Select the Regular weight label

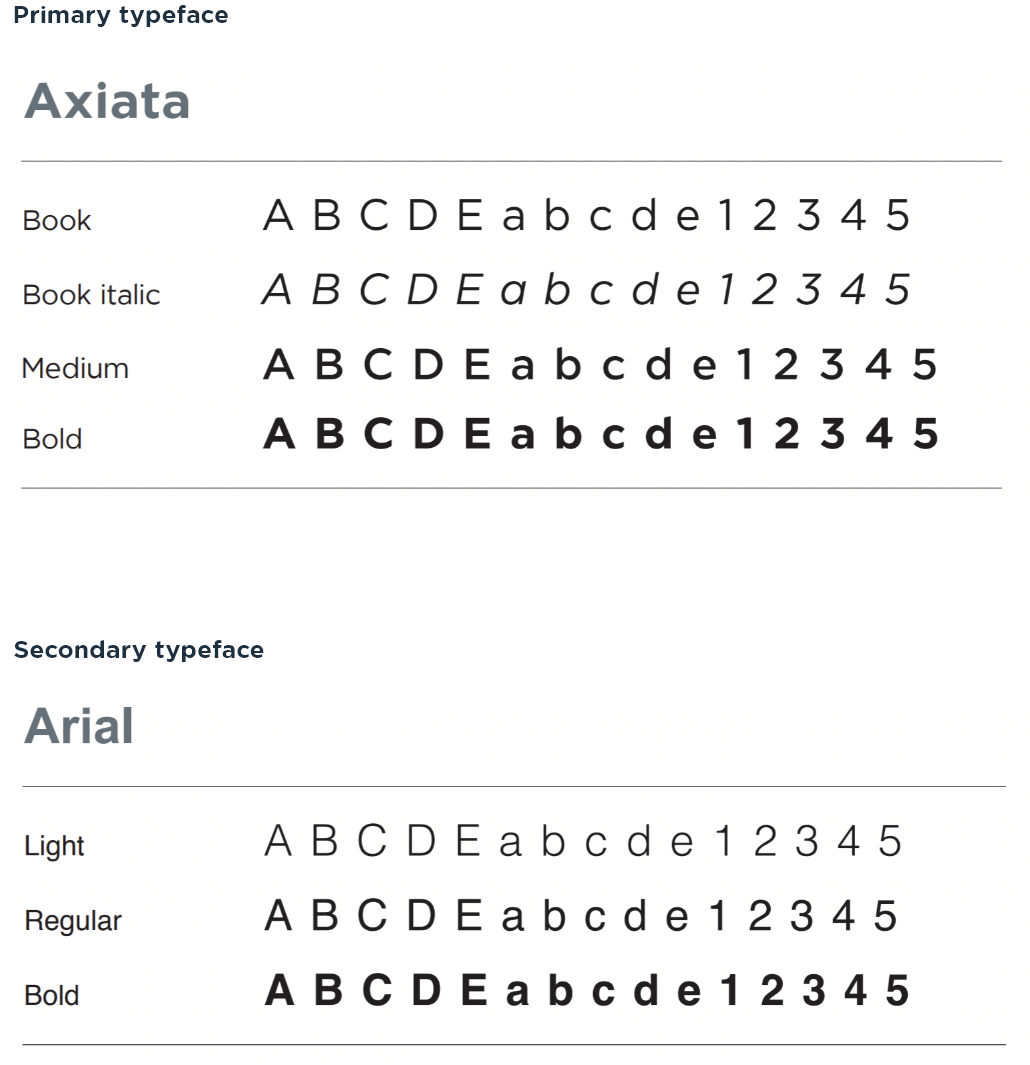(x=73, y=921)
